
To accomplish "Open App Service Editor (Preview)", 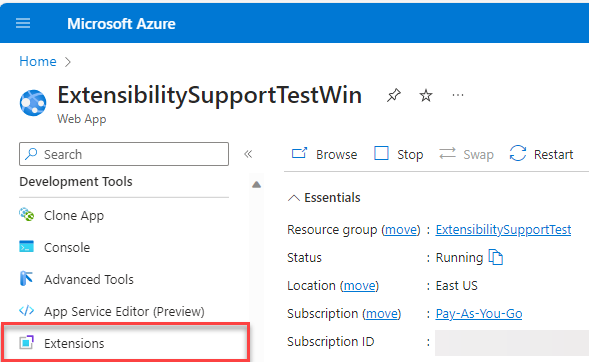I will pyautogui.click(x=124, y=311).
